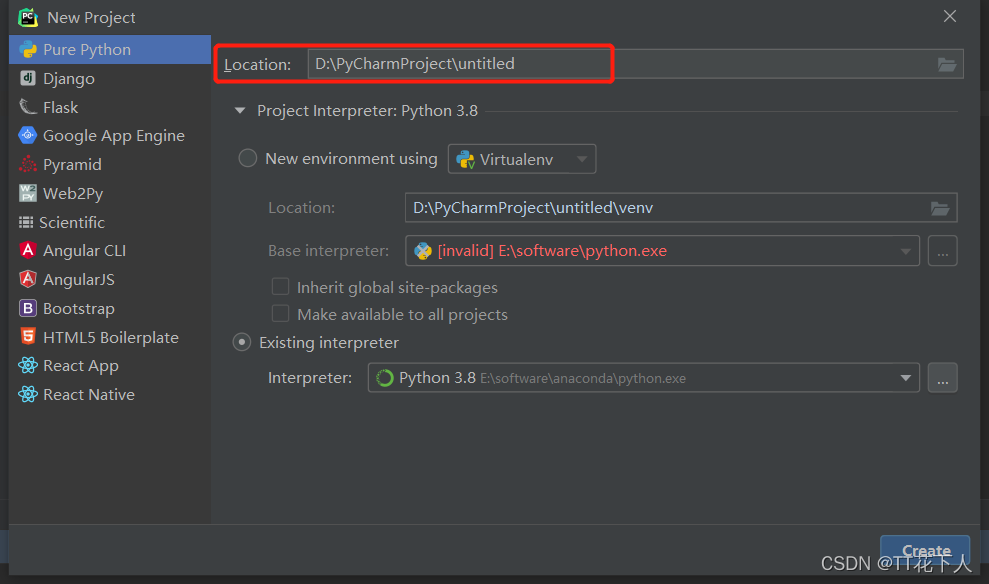The image size is (989, 584).
Task: Click the 'Project Interpreter: Python 3.8' heading
Action: (367, 110)
